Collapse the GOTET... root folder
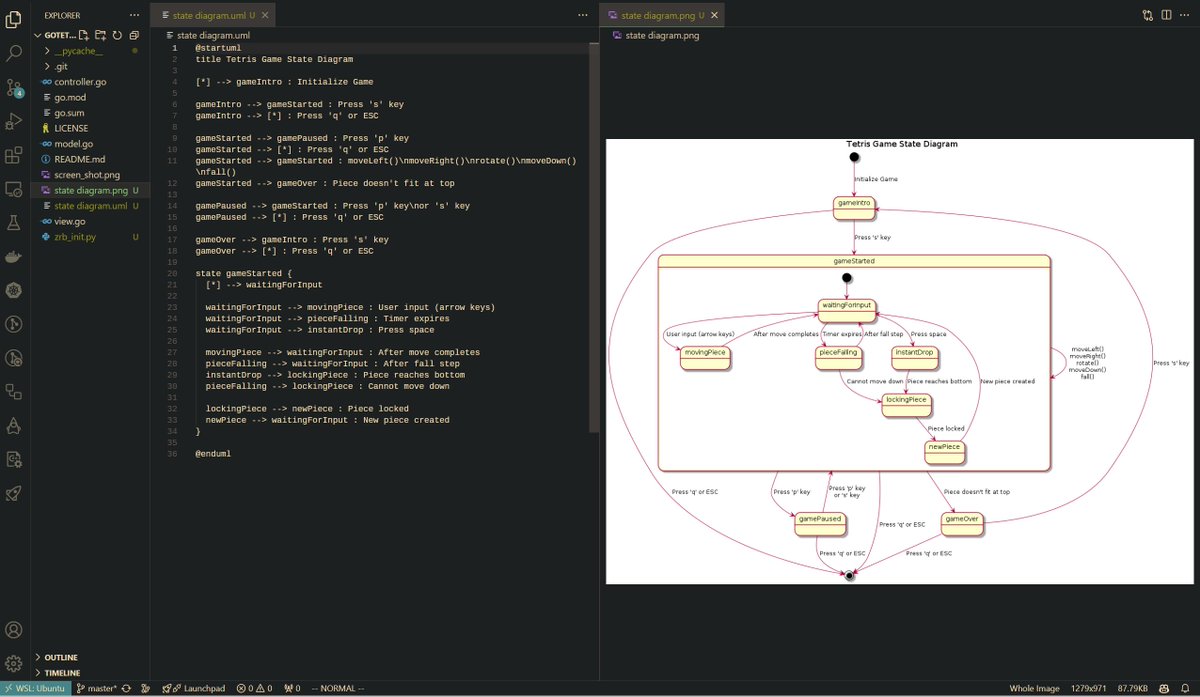The image size is (1200, 697). point(55,35)
